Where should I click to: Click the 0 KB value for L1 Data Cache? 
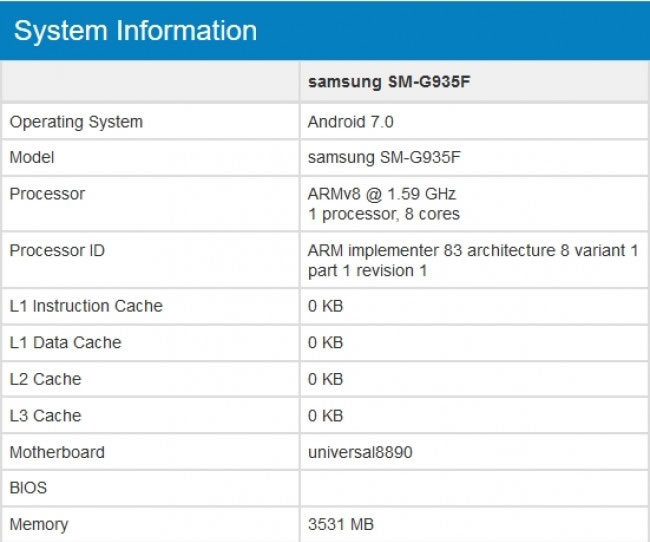tap(326, 343)
